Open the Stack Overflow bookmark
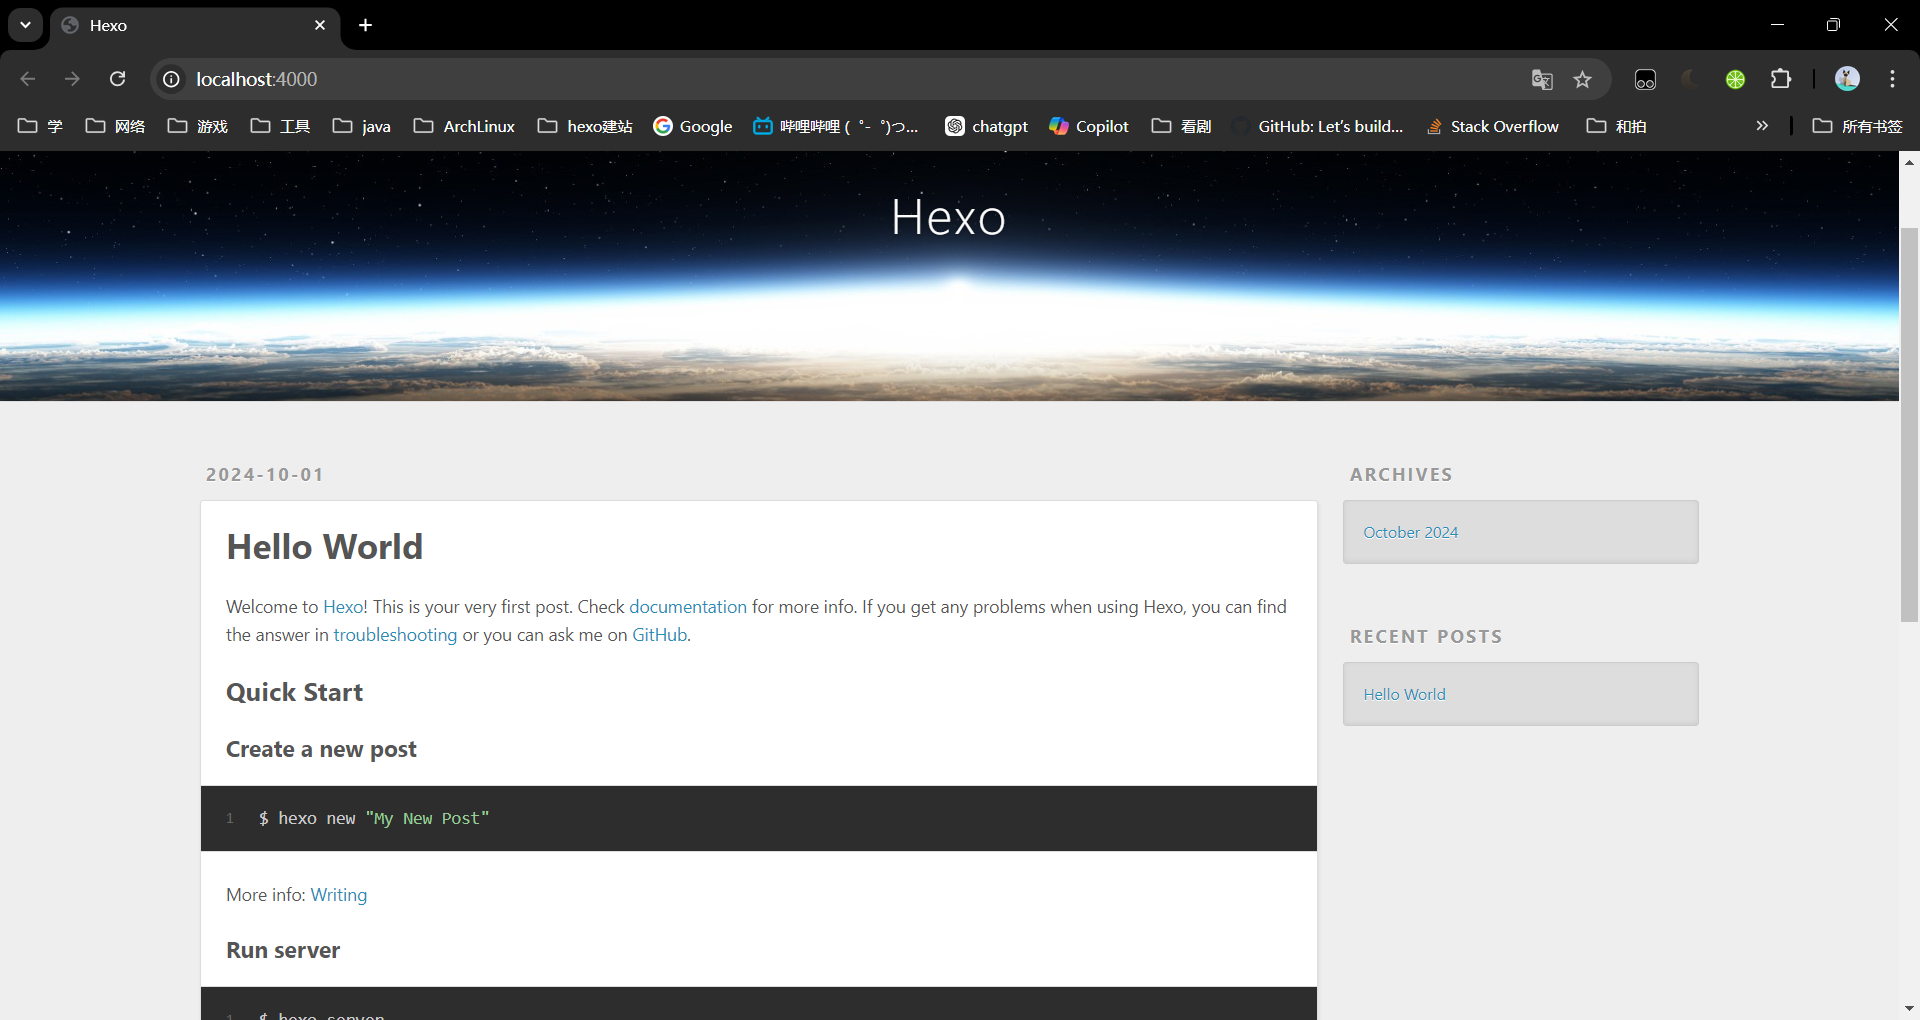Image resolution: width=1920 pixels, height=1020 pixels. coord(1493,126)
